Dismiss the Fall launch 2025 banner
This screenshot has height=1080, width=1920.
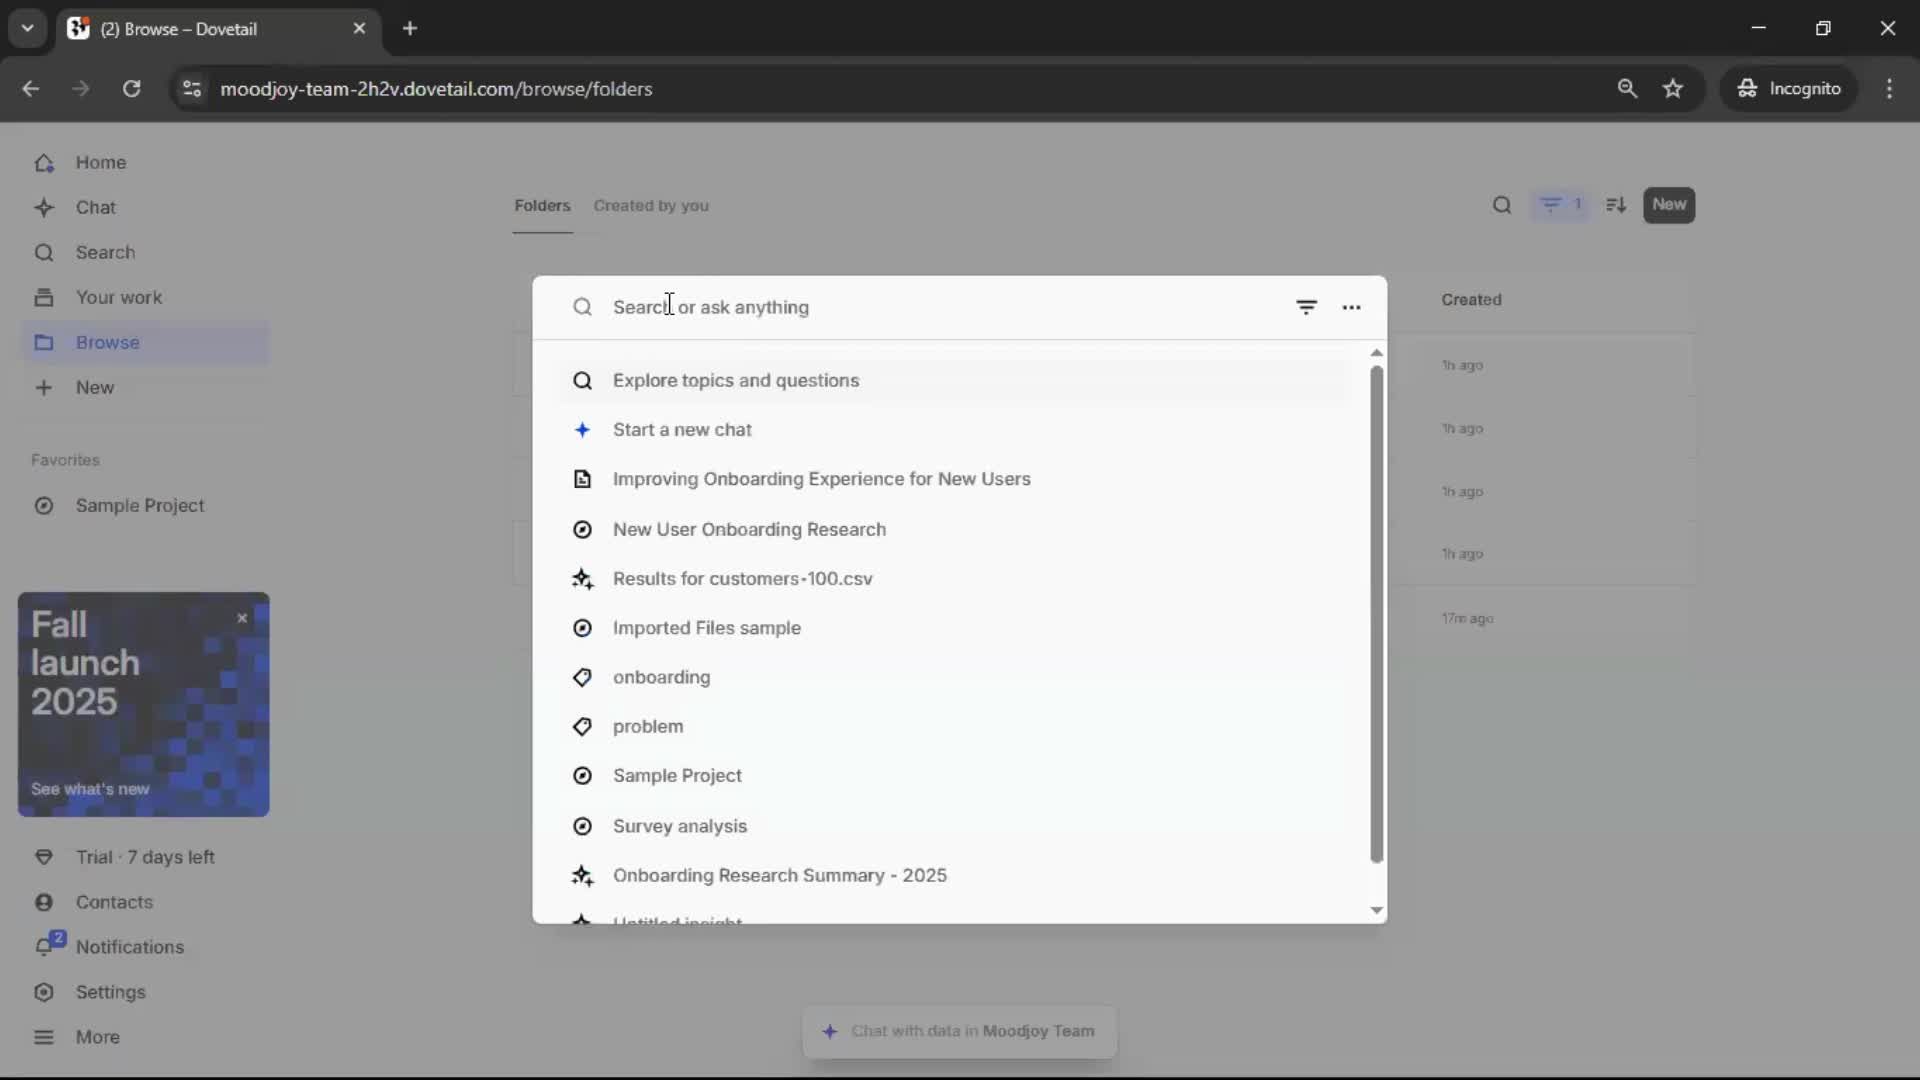click(241, 619)
